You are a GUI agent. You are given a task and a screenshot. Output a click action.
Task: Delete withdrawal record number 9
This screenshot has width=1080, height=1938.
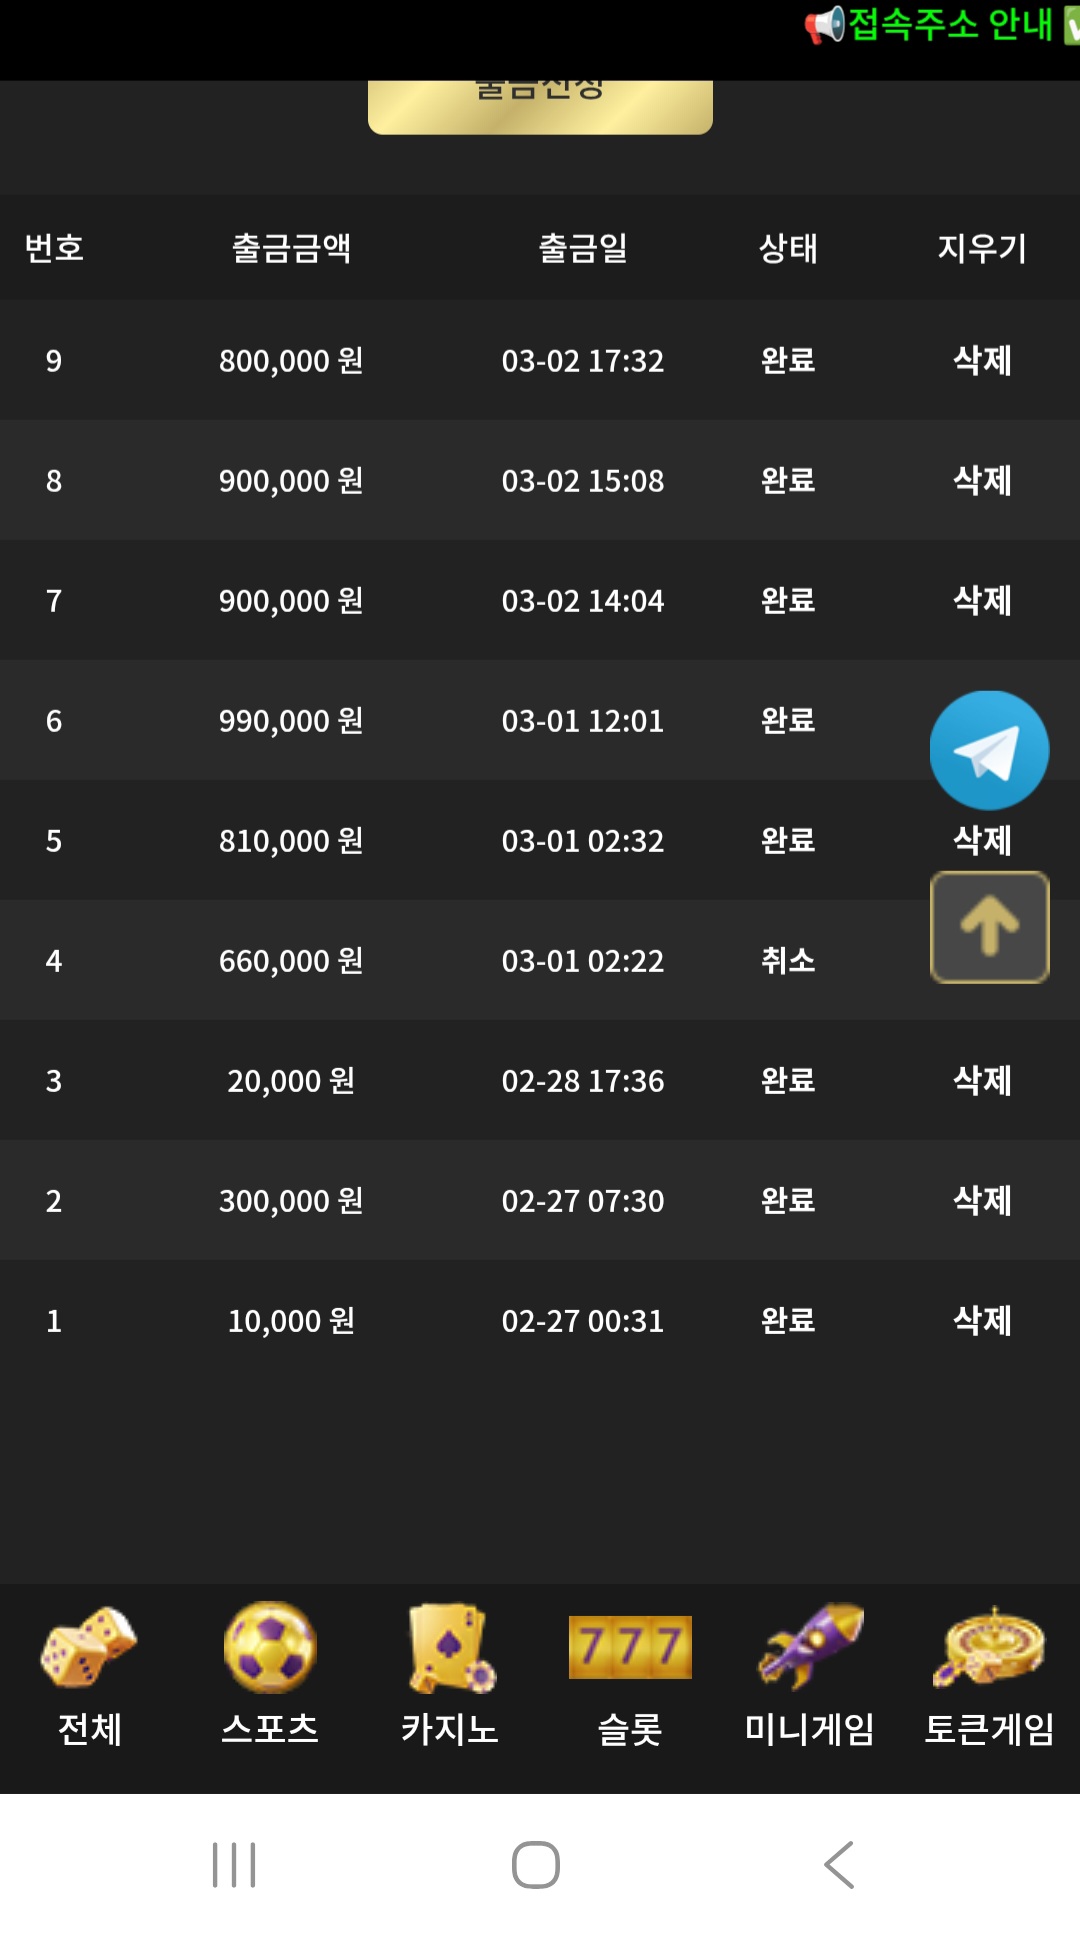[982, 361]
